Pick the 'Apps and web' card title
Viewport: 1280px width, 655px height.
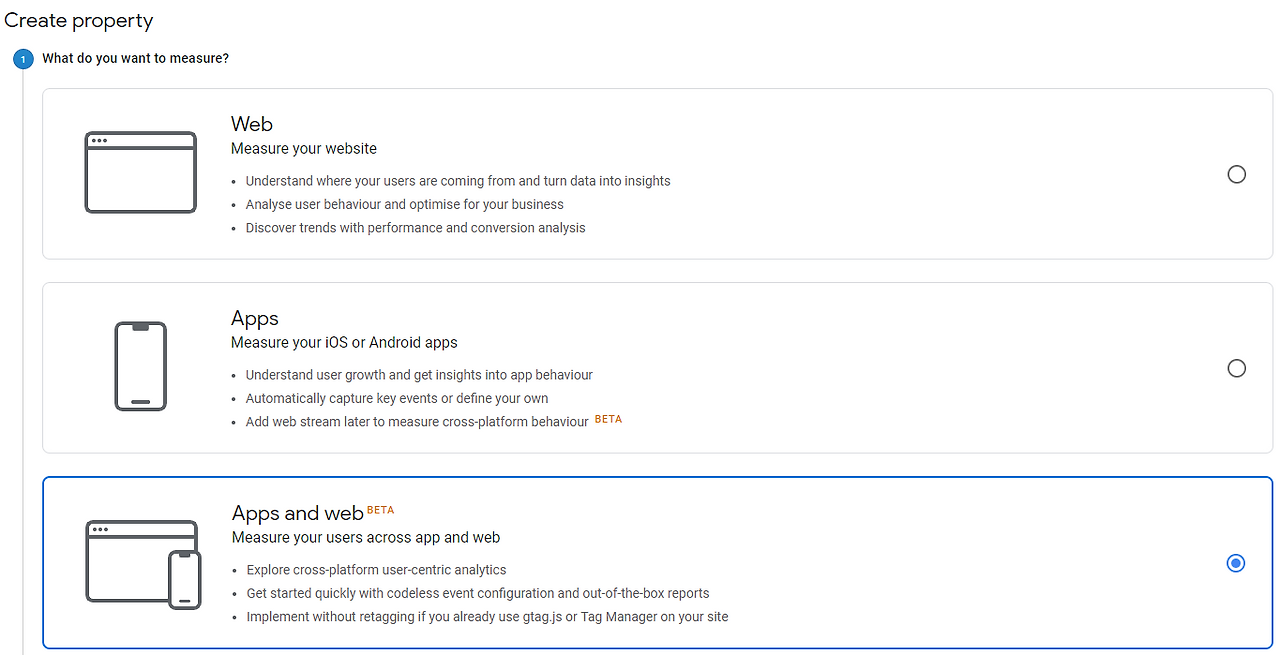click(x=297, y=513)
